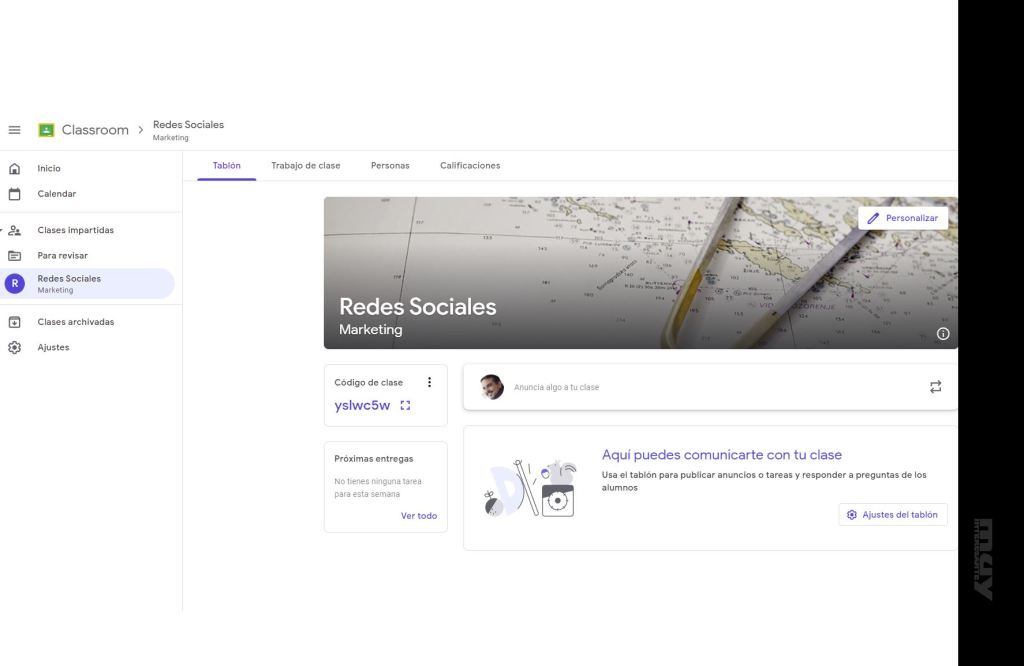The image size is (1024, 666).
Task: Open Para revisar in the sidebar
Action: point(62,256)
